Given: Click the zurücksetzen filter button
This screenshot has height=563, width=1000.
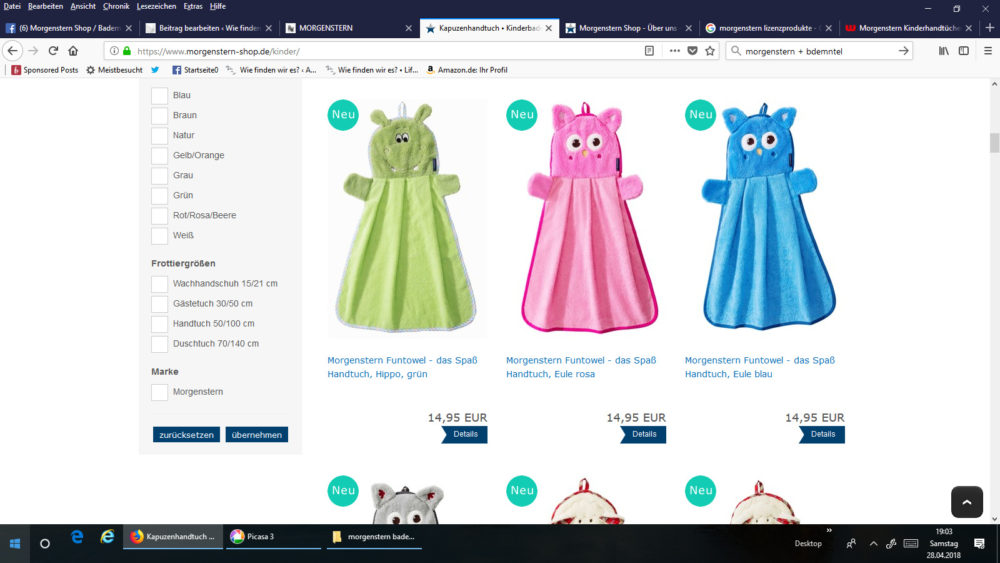Looking at the screenshot, I should [x=186, y=435].
